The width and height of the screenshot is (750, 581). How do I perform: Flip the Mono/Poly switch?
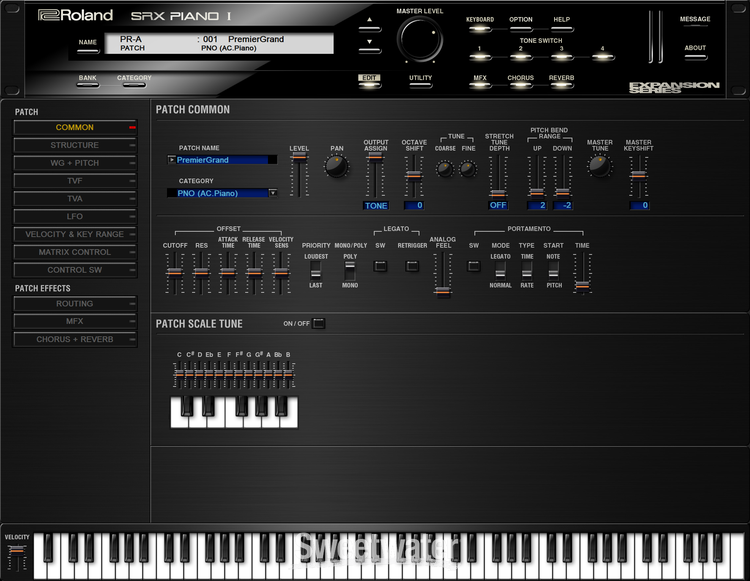pos(350,271)
